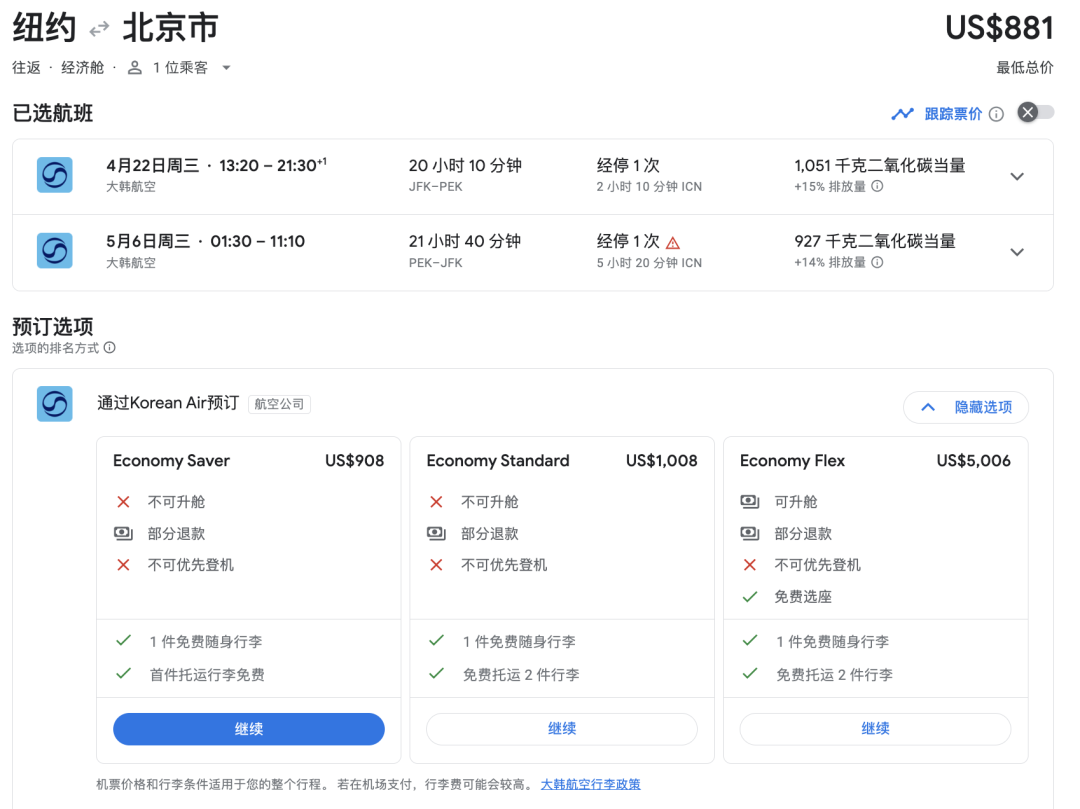Click the price tracking info icon
Image resolution: width=1080 pixels, height=809 pixels.
996,114
